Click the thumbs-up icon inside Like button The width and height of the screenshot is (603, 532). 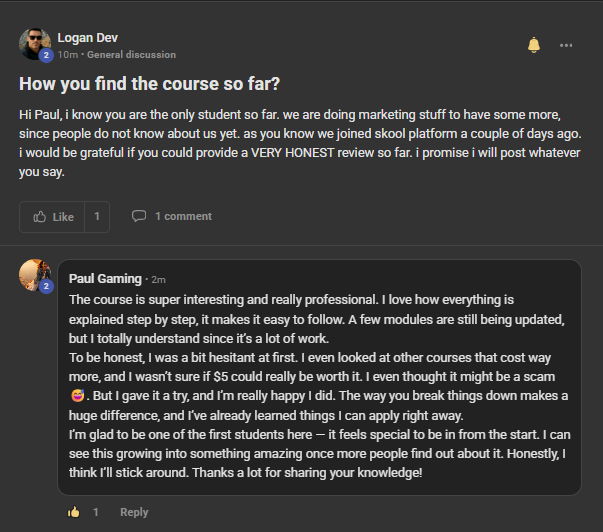click(x=40, y=217)
